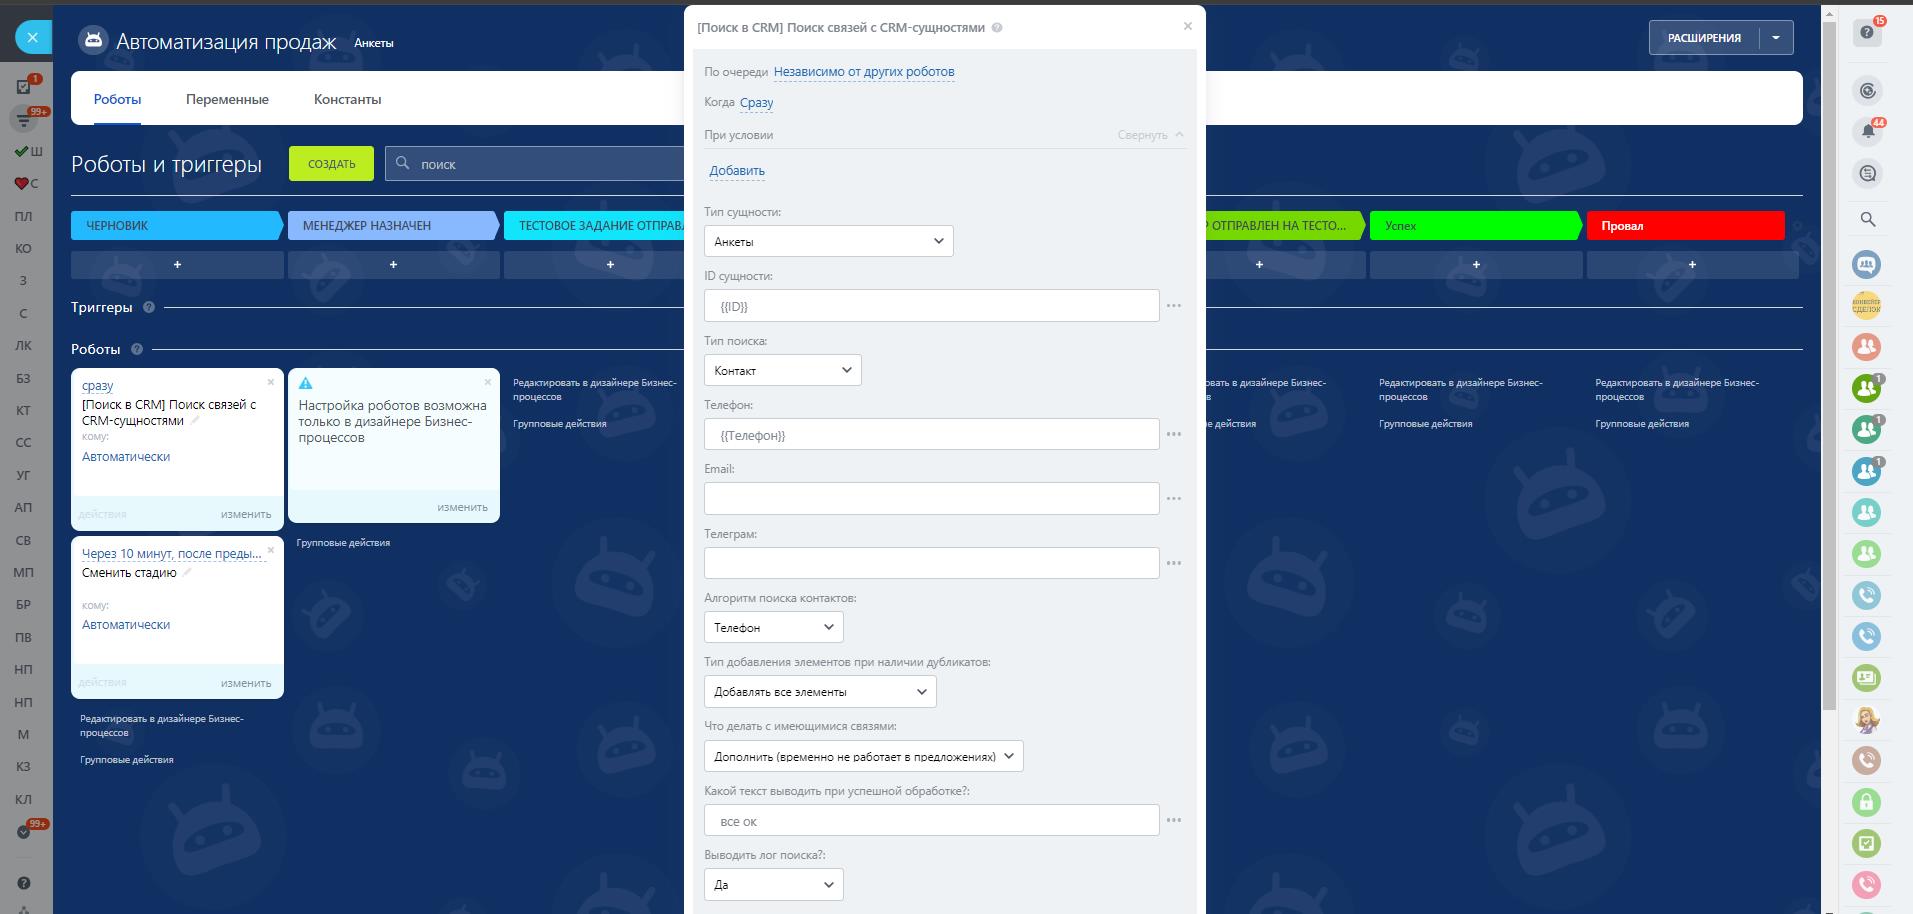Switch to the Роботы tab
This screenshot has width=1913, height=914.
(117, 99)
